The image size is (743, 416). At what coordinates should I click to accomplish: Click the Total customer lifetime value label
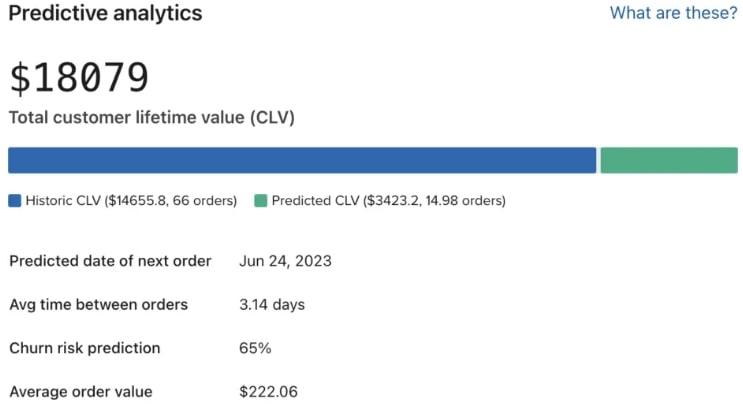tap(151, 118)
